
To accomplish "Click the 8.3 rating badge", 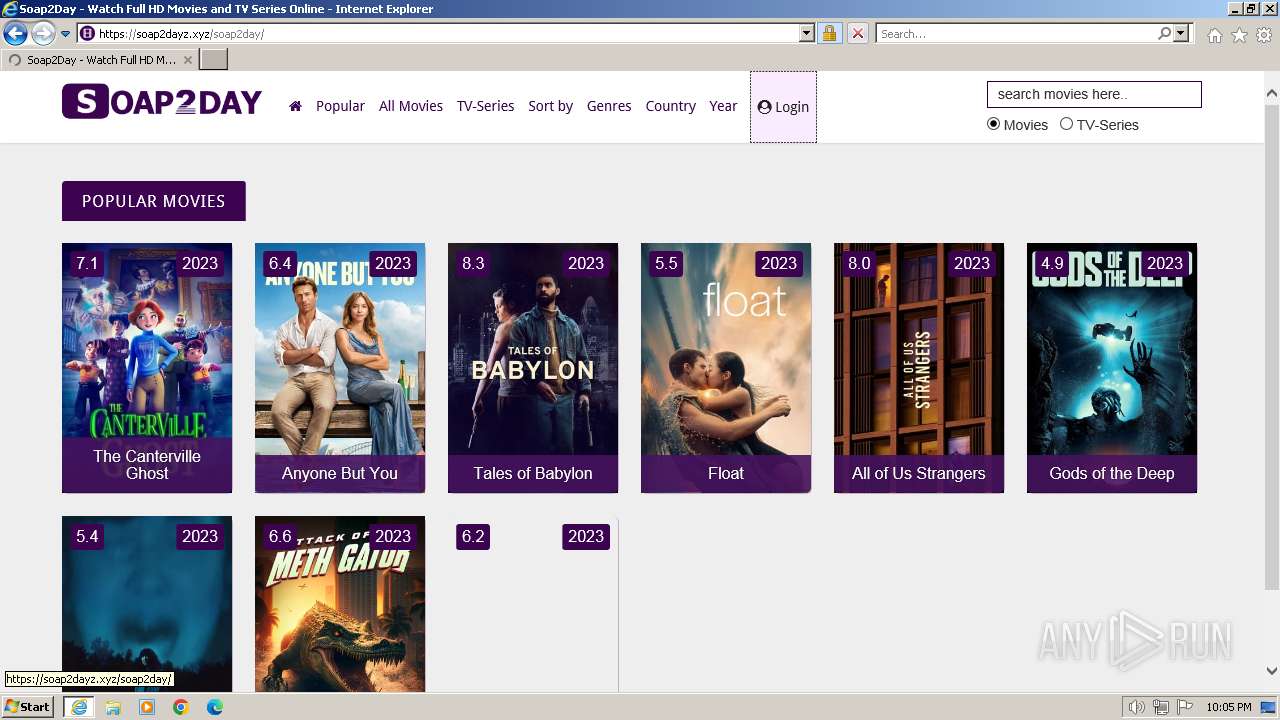I will click(x=473, y=263).
